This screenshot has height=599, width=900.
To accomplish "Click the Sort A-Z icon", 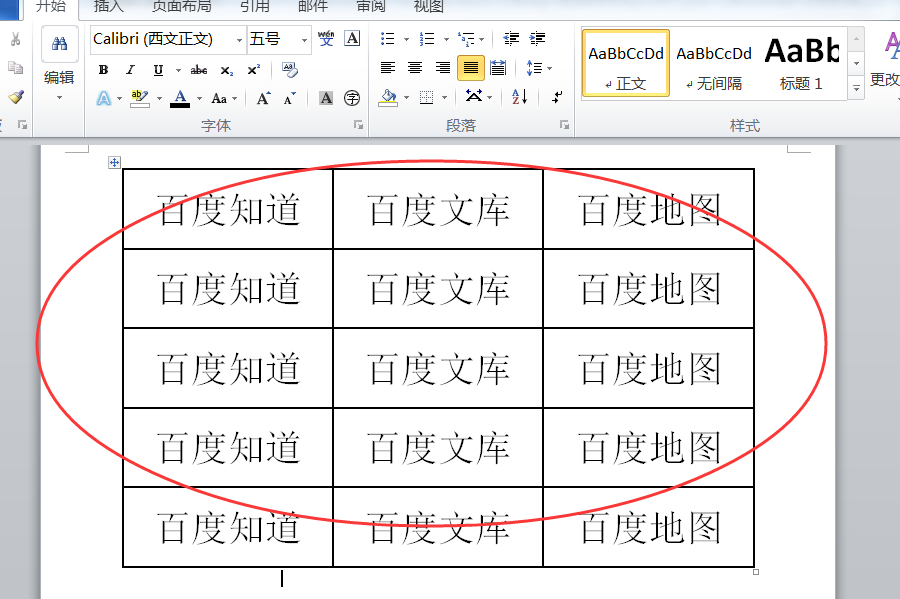I will (x=519, y=97).
